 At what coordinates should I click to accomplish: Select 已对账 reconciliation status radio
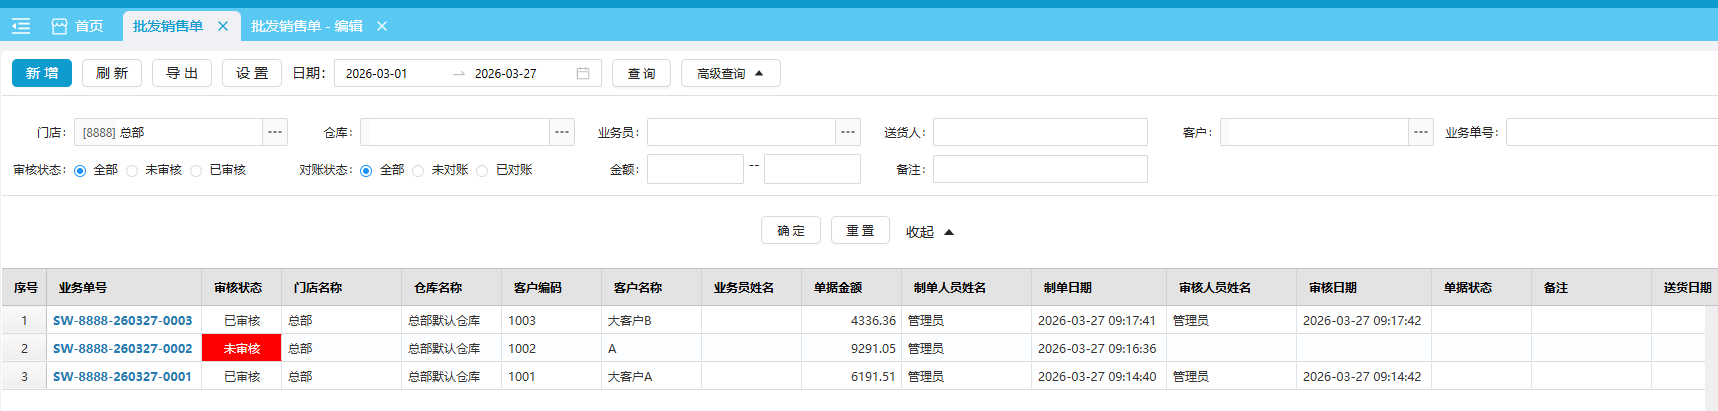[482, 171]
